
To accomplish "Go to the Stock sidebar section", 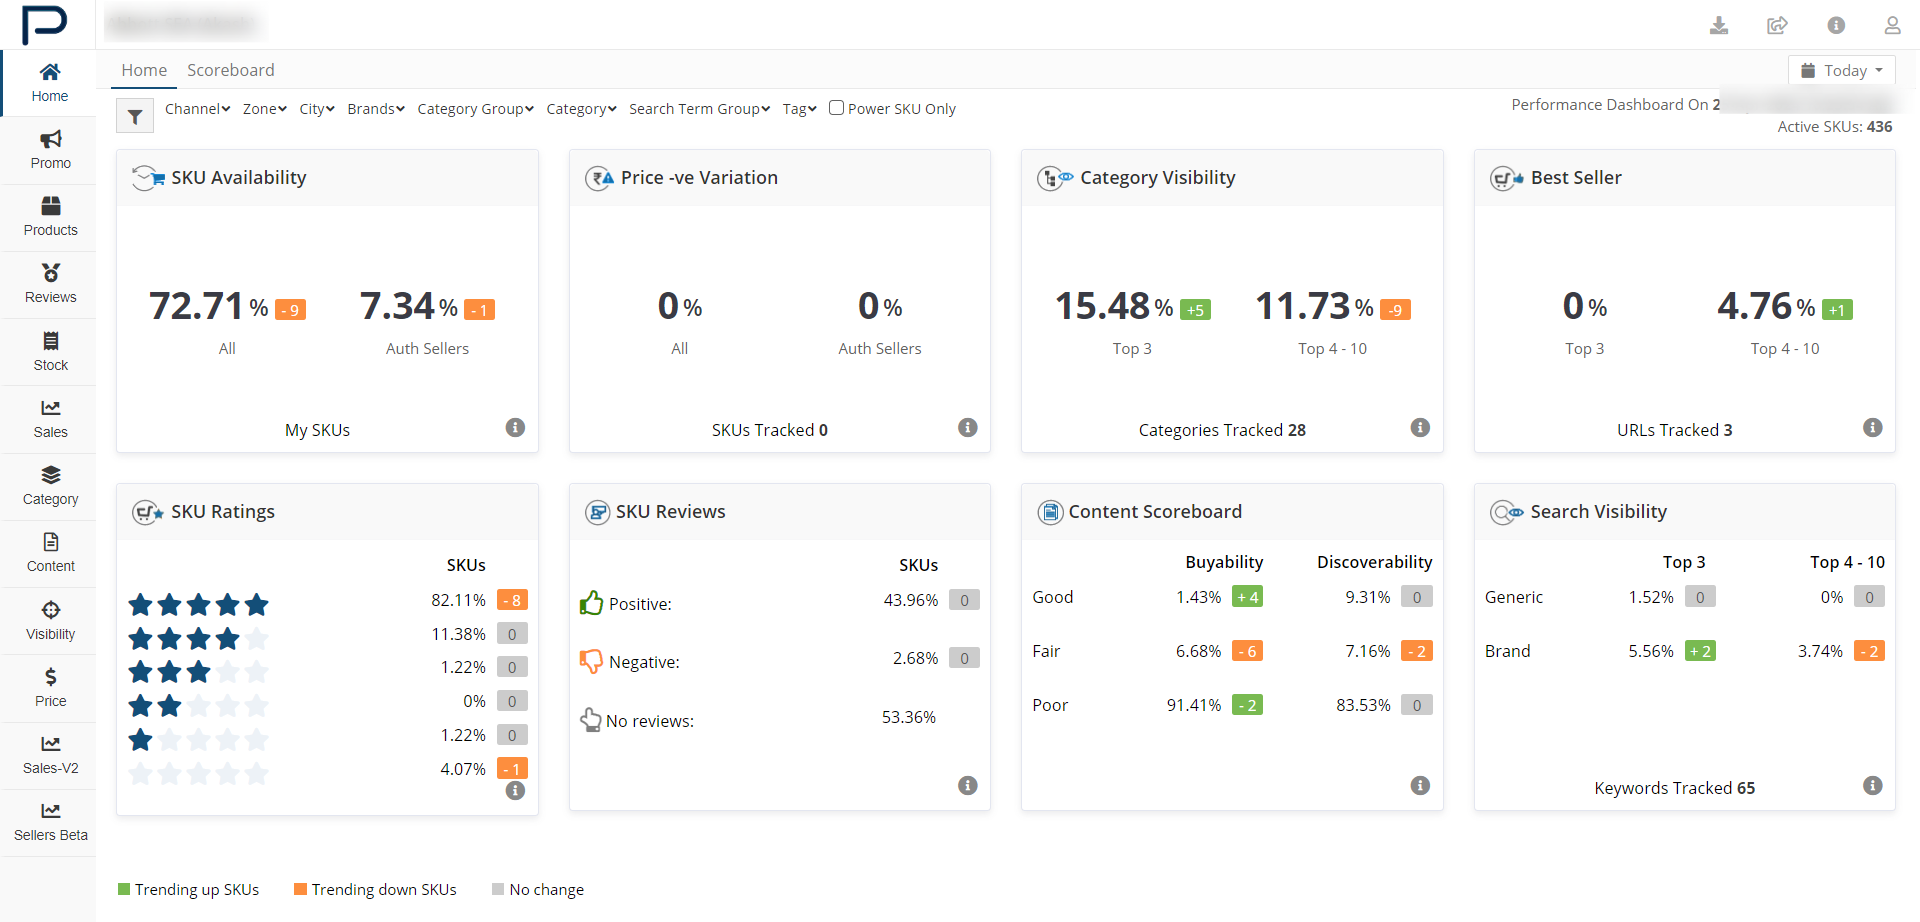I will pos(50,351).
